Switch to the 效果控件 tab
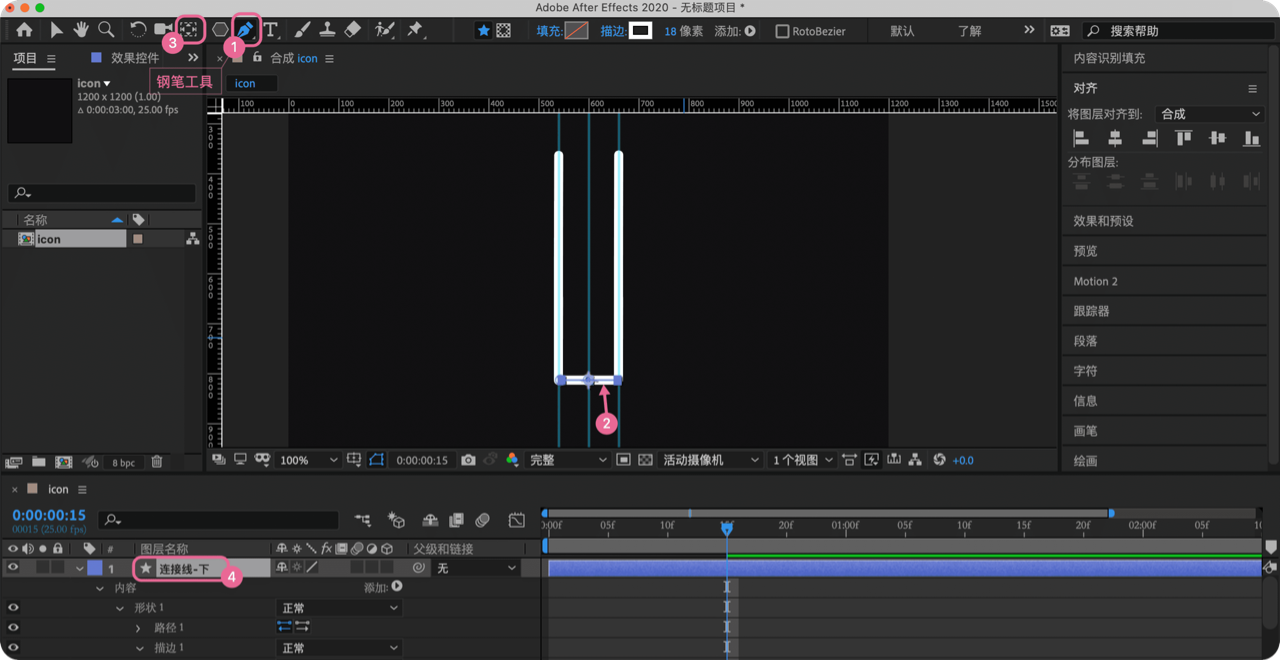 pos(135,58)
